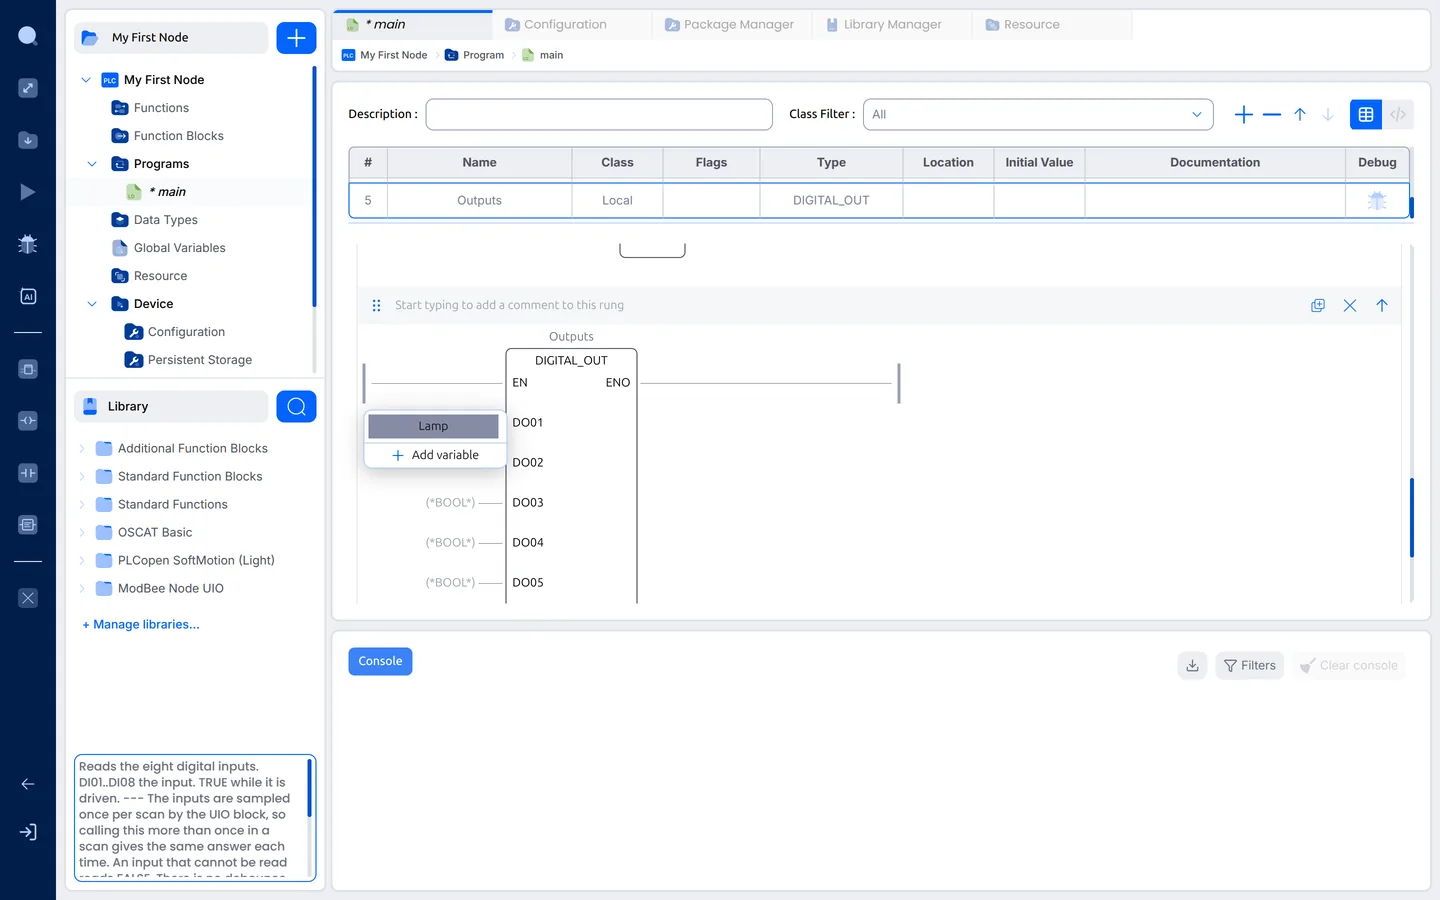Click the Console button
Image resolution: width=1440 pixels, height=900 pixels.
click(x=380, y=661)
